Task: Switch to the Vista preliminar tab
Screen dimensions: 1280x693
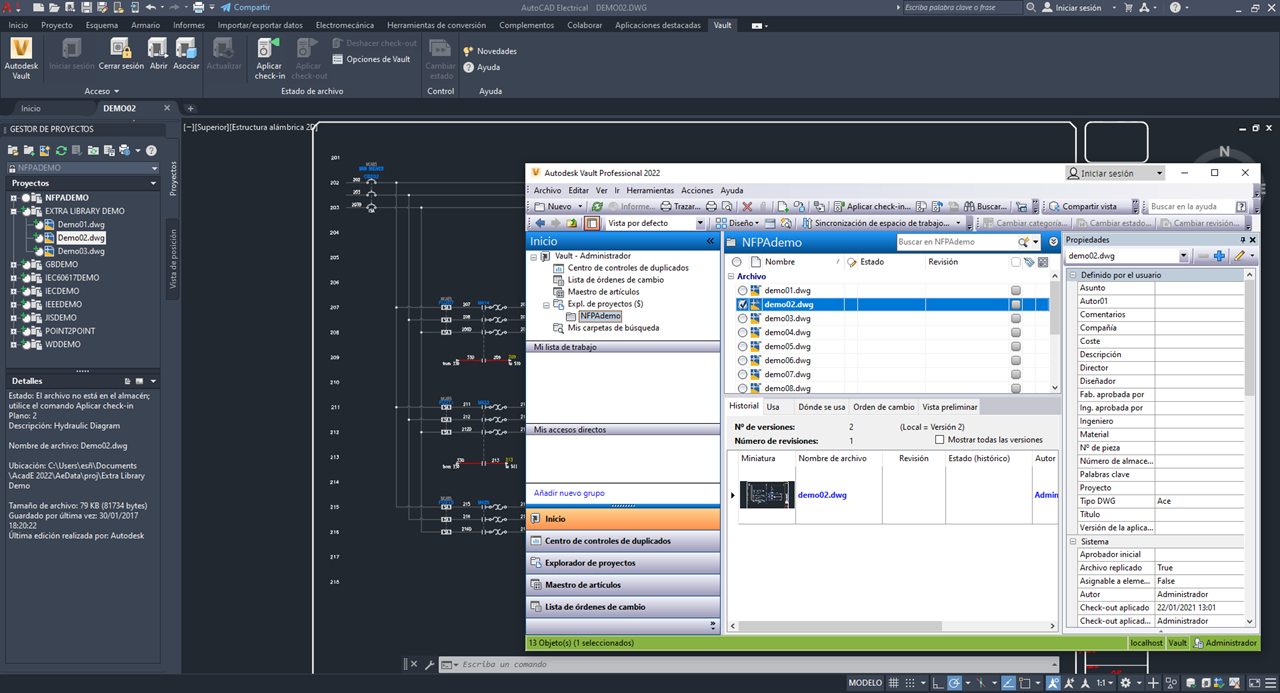Action: pyautogui.click(x=948, y=407)
